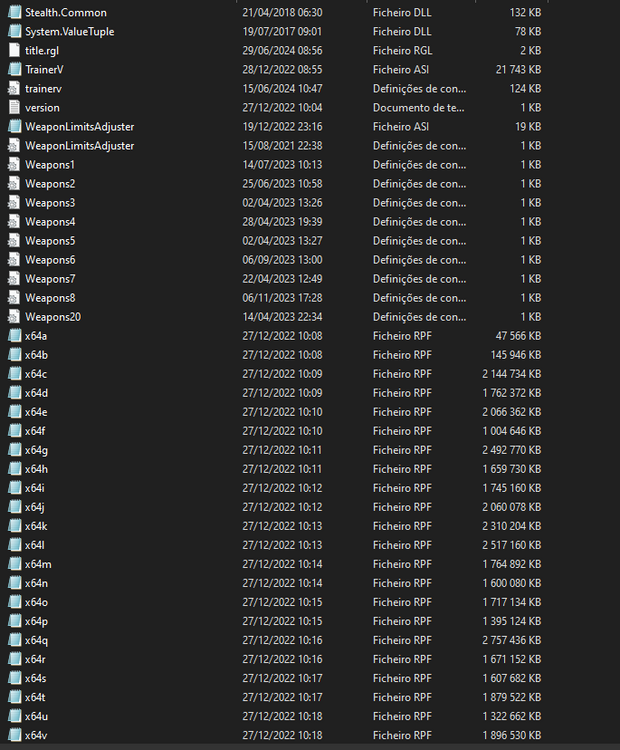Click the file name x64r
The width and height of the screenshot is (620, 750).
coord(35,659)
